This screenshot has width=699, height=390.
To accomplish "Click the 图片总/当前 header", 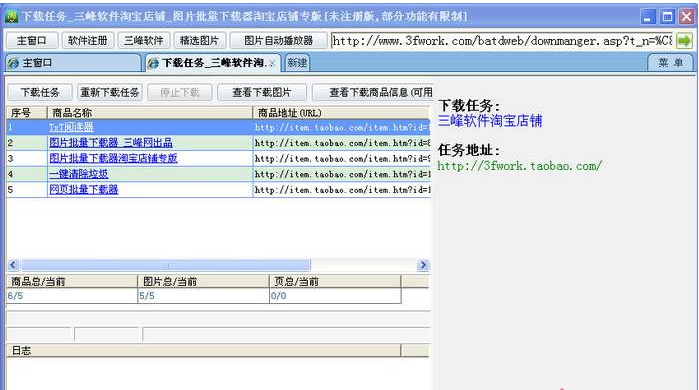I will click(x=204, y=281).
